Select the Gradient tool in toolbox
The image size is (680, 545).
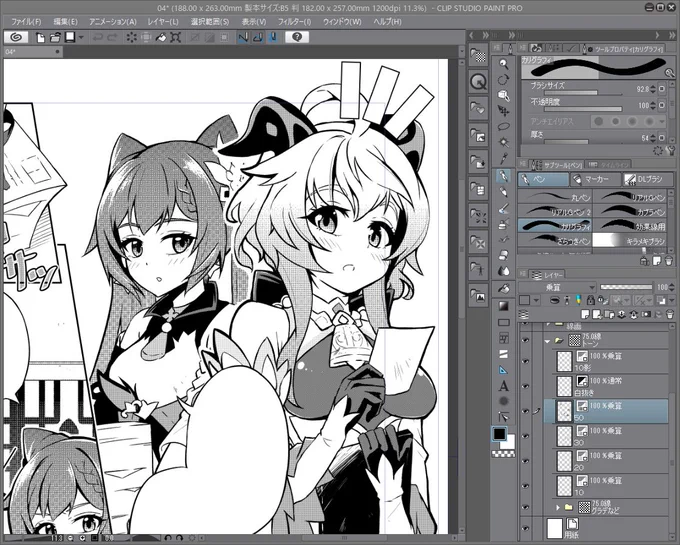pyautogui.click(x=503, y=306)
